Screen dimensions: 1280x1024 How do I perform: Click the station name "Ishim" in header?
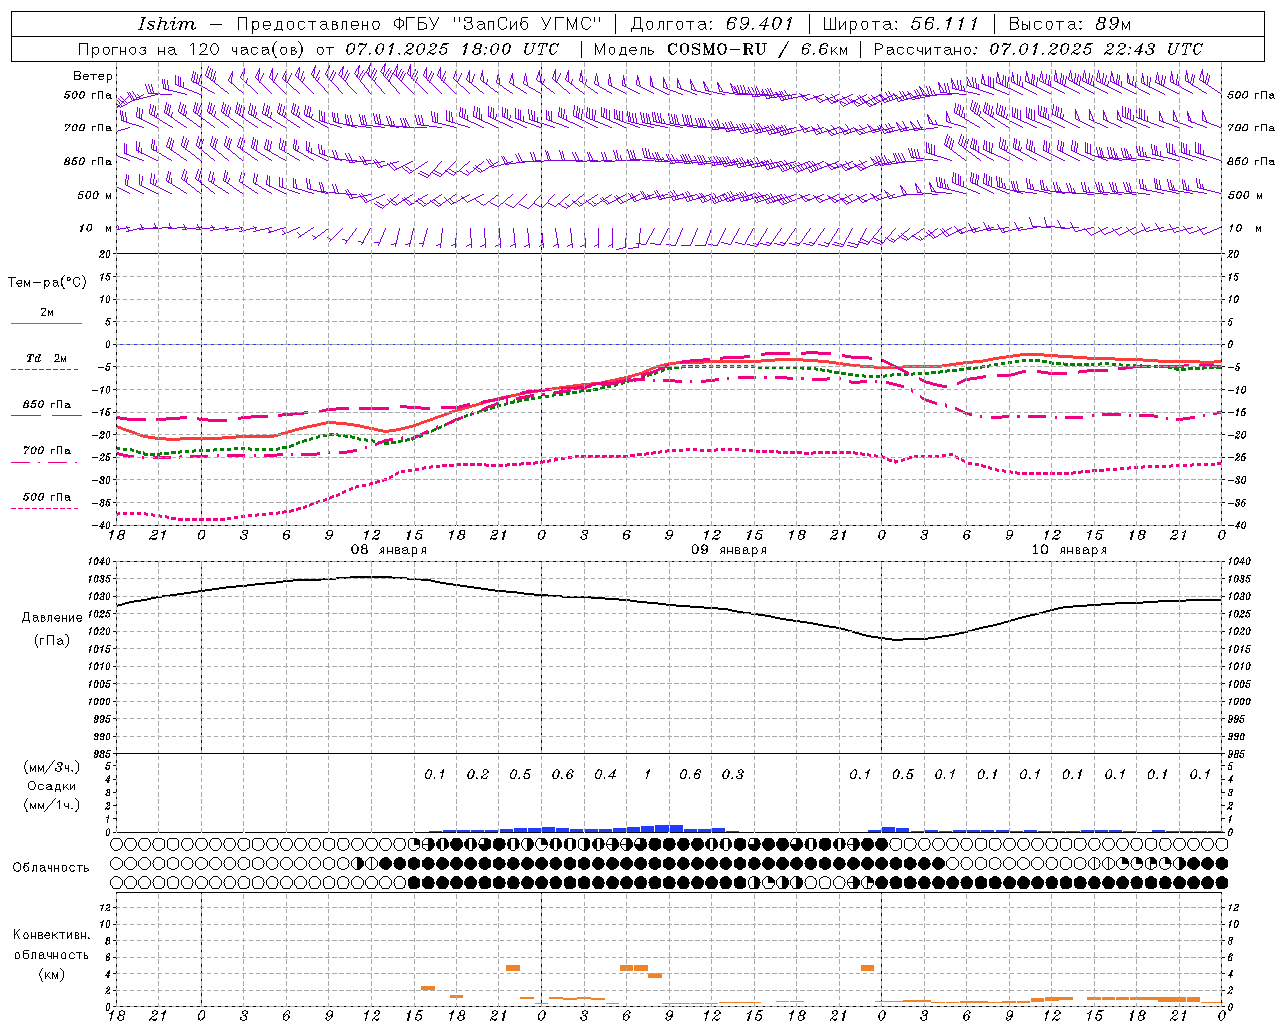pyautogui.click(x=167, y=24)
